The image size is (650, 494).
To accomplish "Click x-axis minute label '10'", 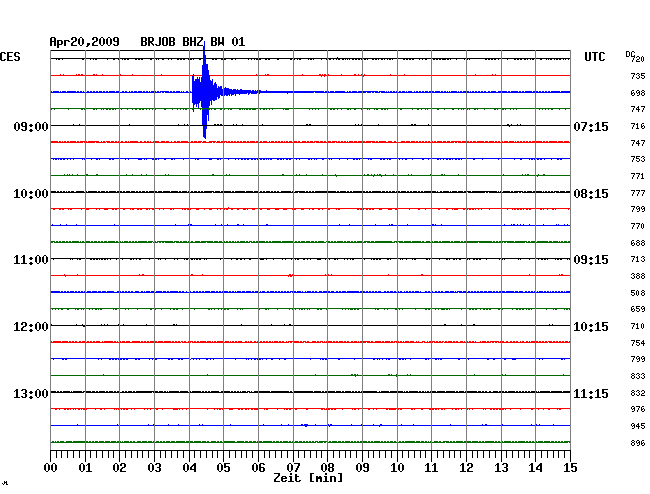I will pos(397,467).
